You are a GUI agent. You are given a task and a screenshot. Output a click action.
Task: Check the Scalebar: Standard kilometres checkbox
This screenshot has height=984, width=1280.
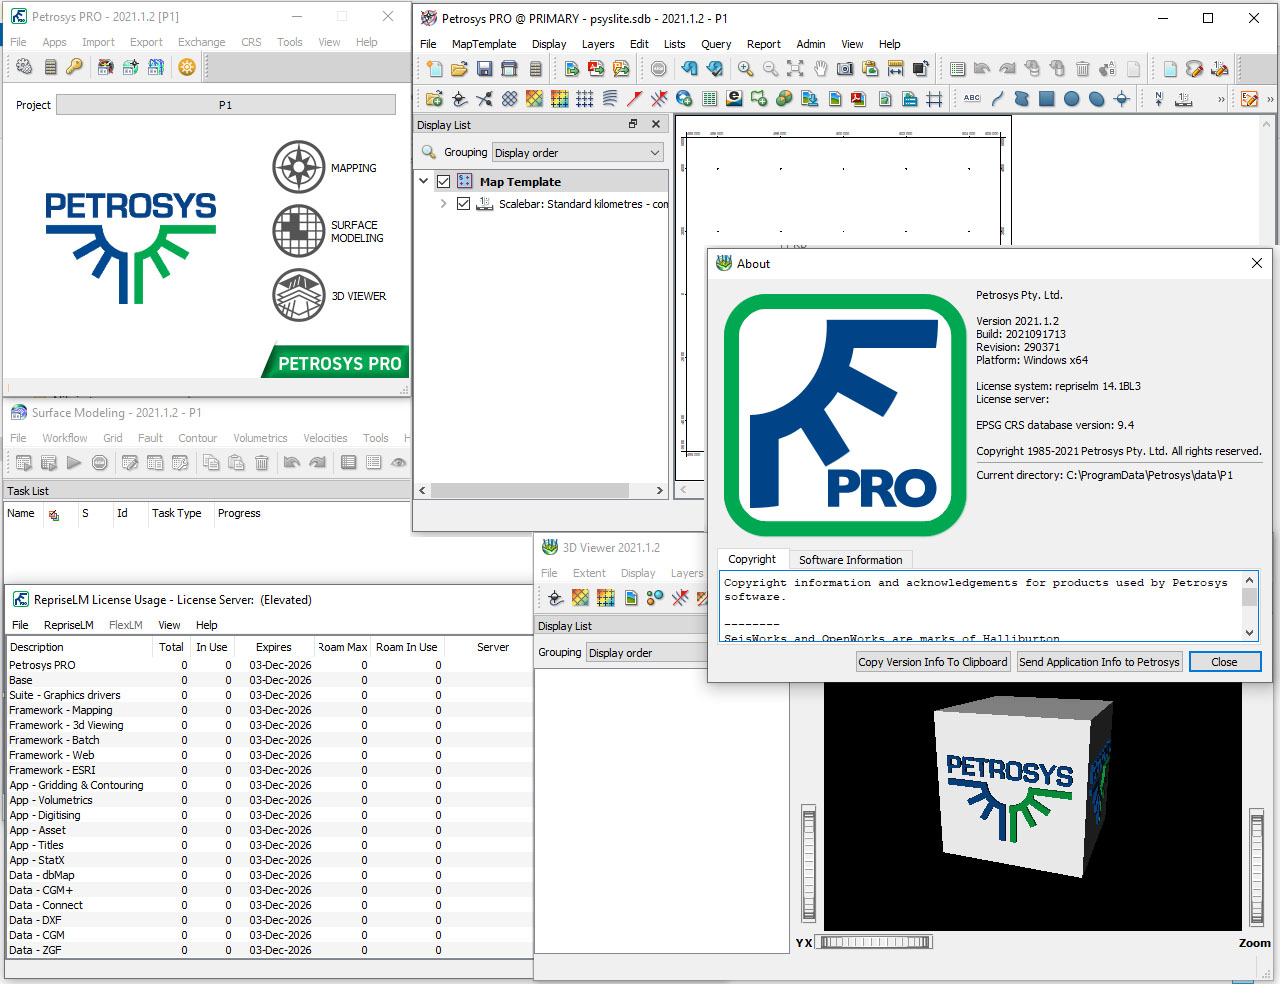coord(464,203)
